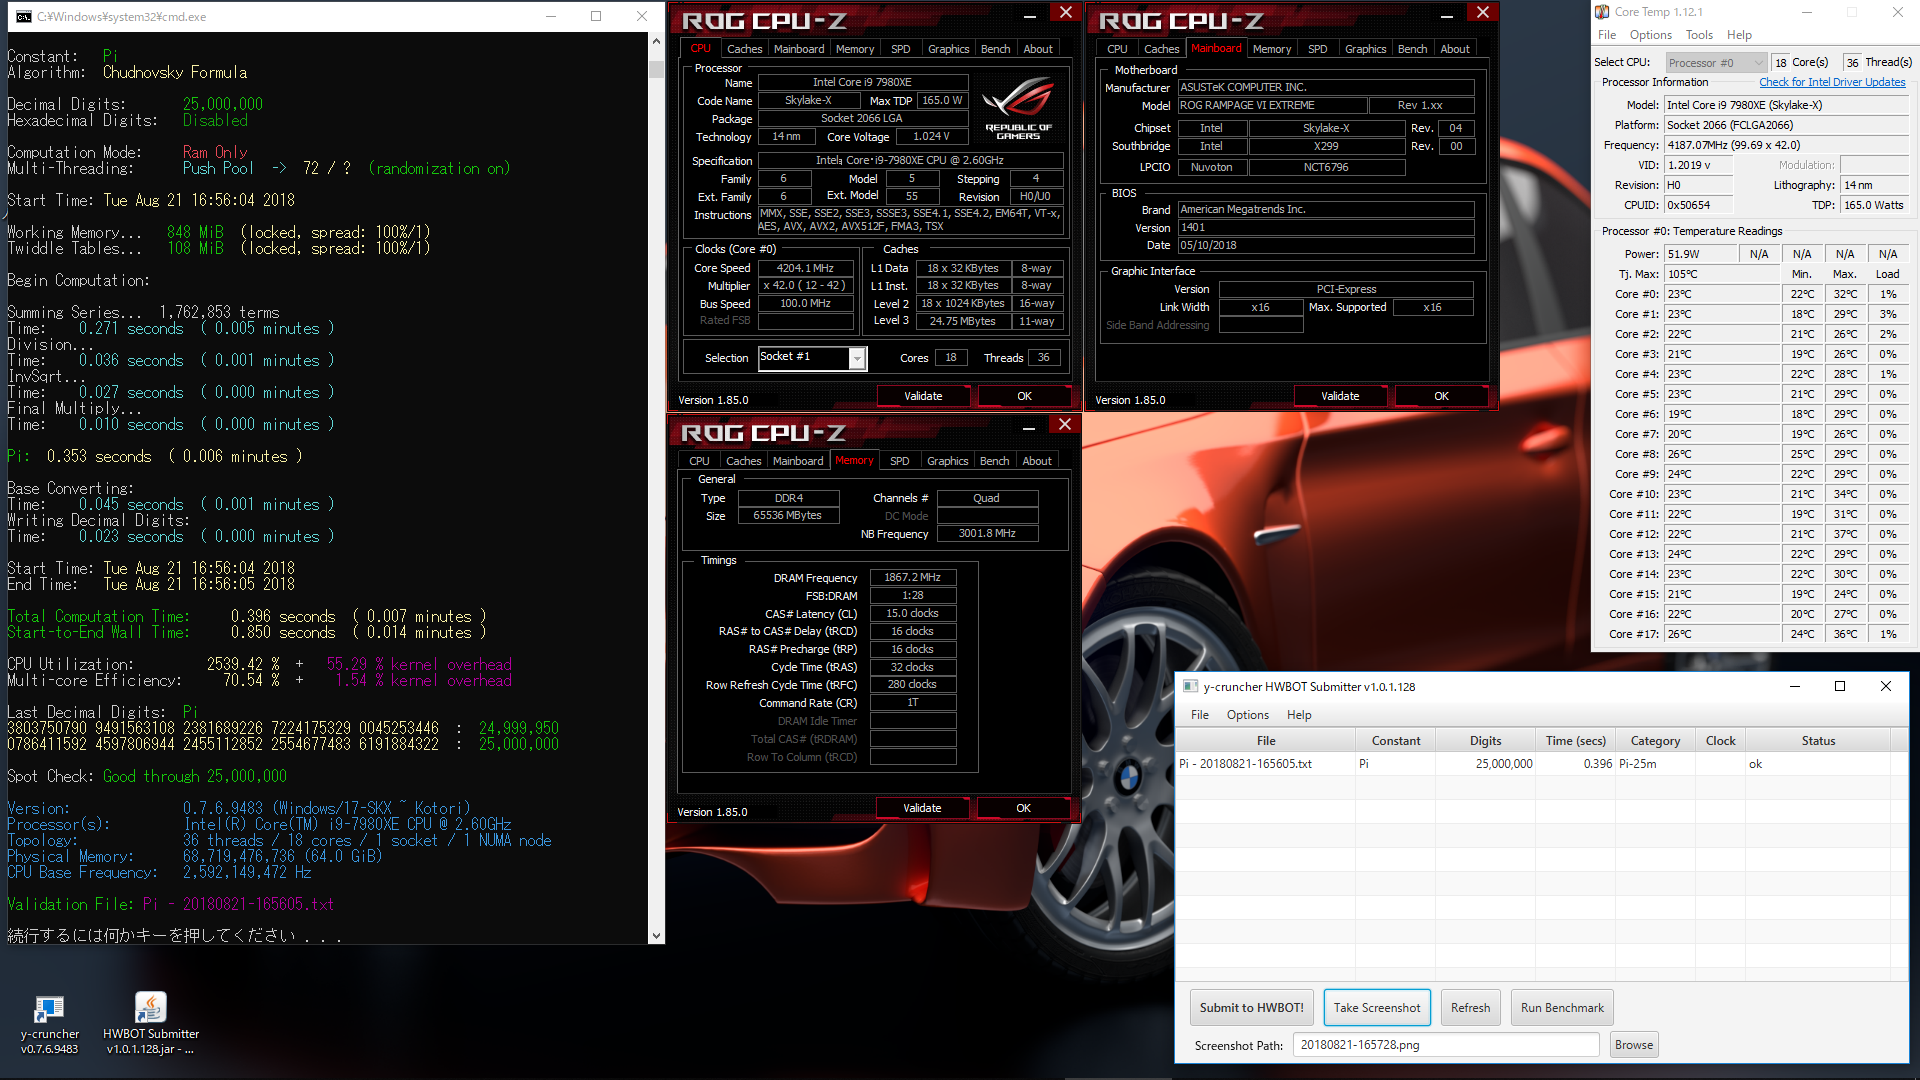Click Total Computation Time line in cmd
The width and height of the screenshot is (1920, 1080).
click(x=247, y=616)
